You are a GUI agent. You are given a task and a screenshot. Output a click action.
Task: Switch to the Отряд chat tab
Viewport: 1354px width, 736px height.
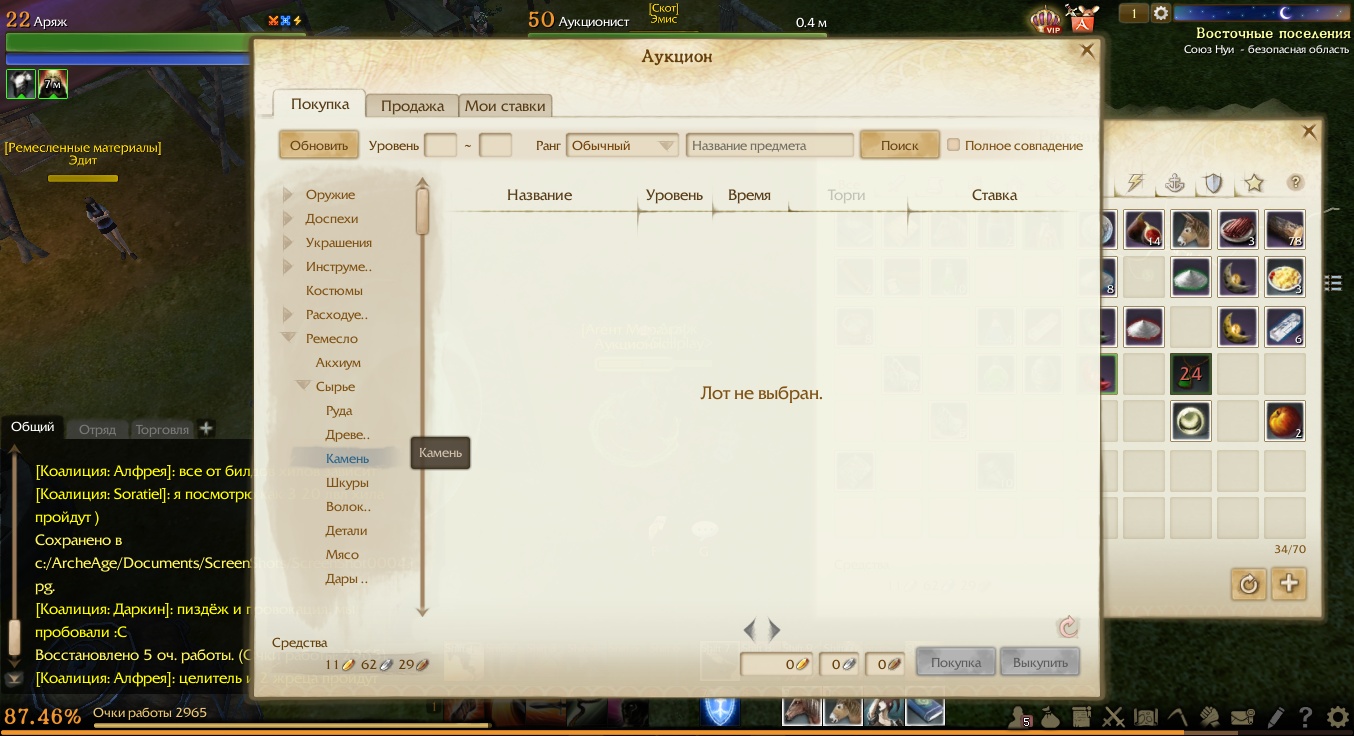click(x=98, y=429)
